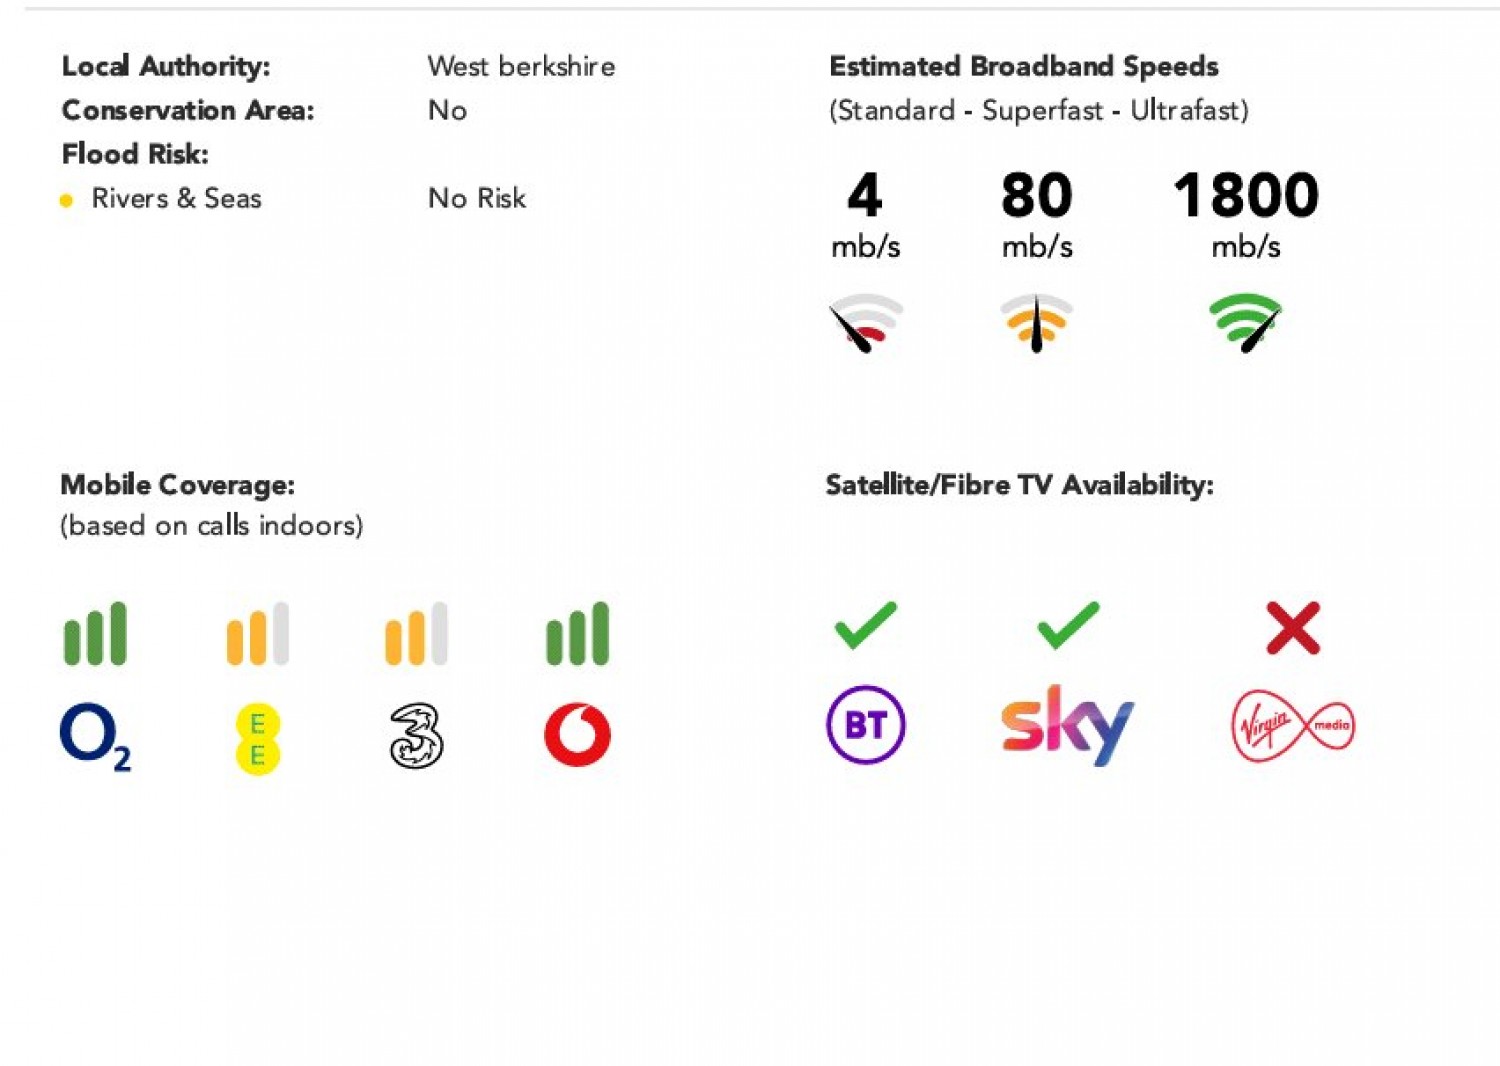Click the Vodafone green signal bars
This screenshot has width=1500, height=1066.
[577, 633]
